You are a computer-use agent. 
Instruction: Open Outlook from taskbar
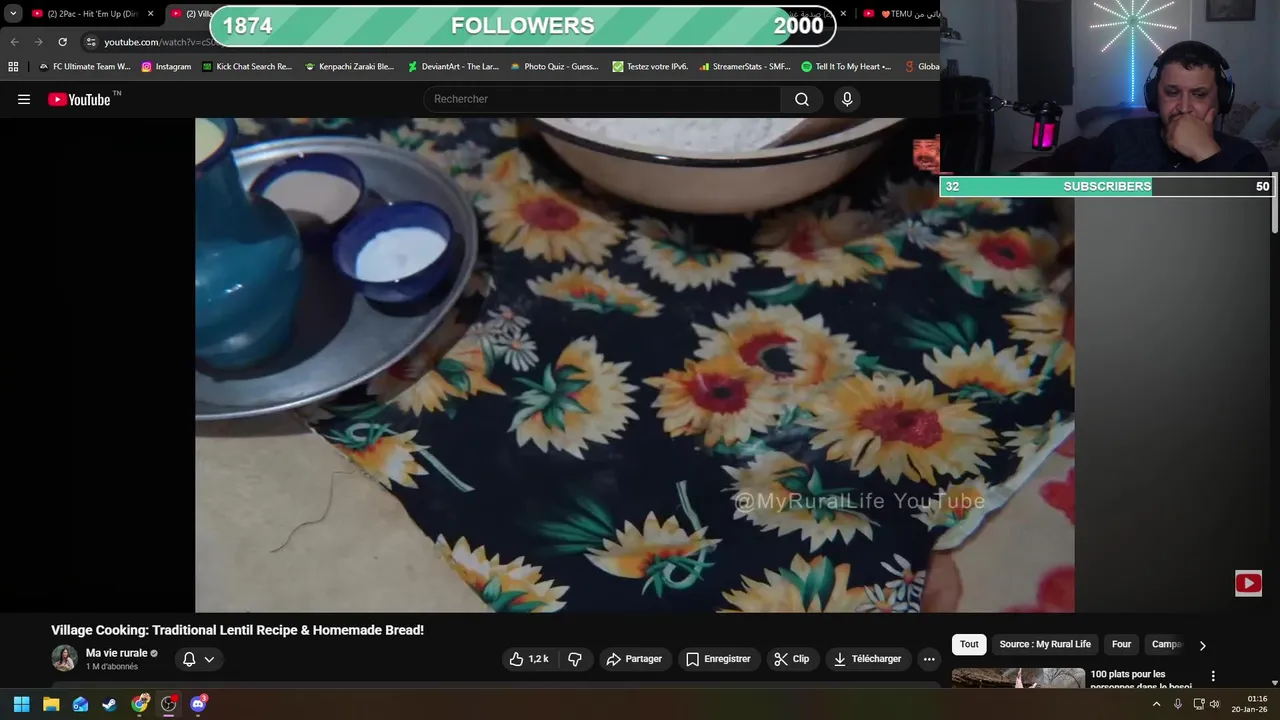coord(80,704)
